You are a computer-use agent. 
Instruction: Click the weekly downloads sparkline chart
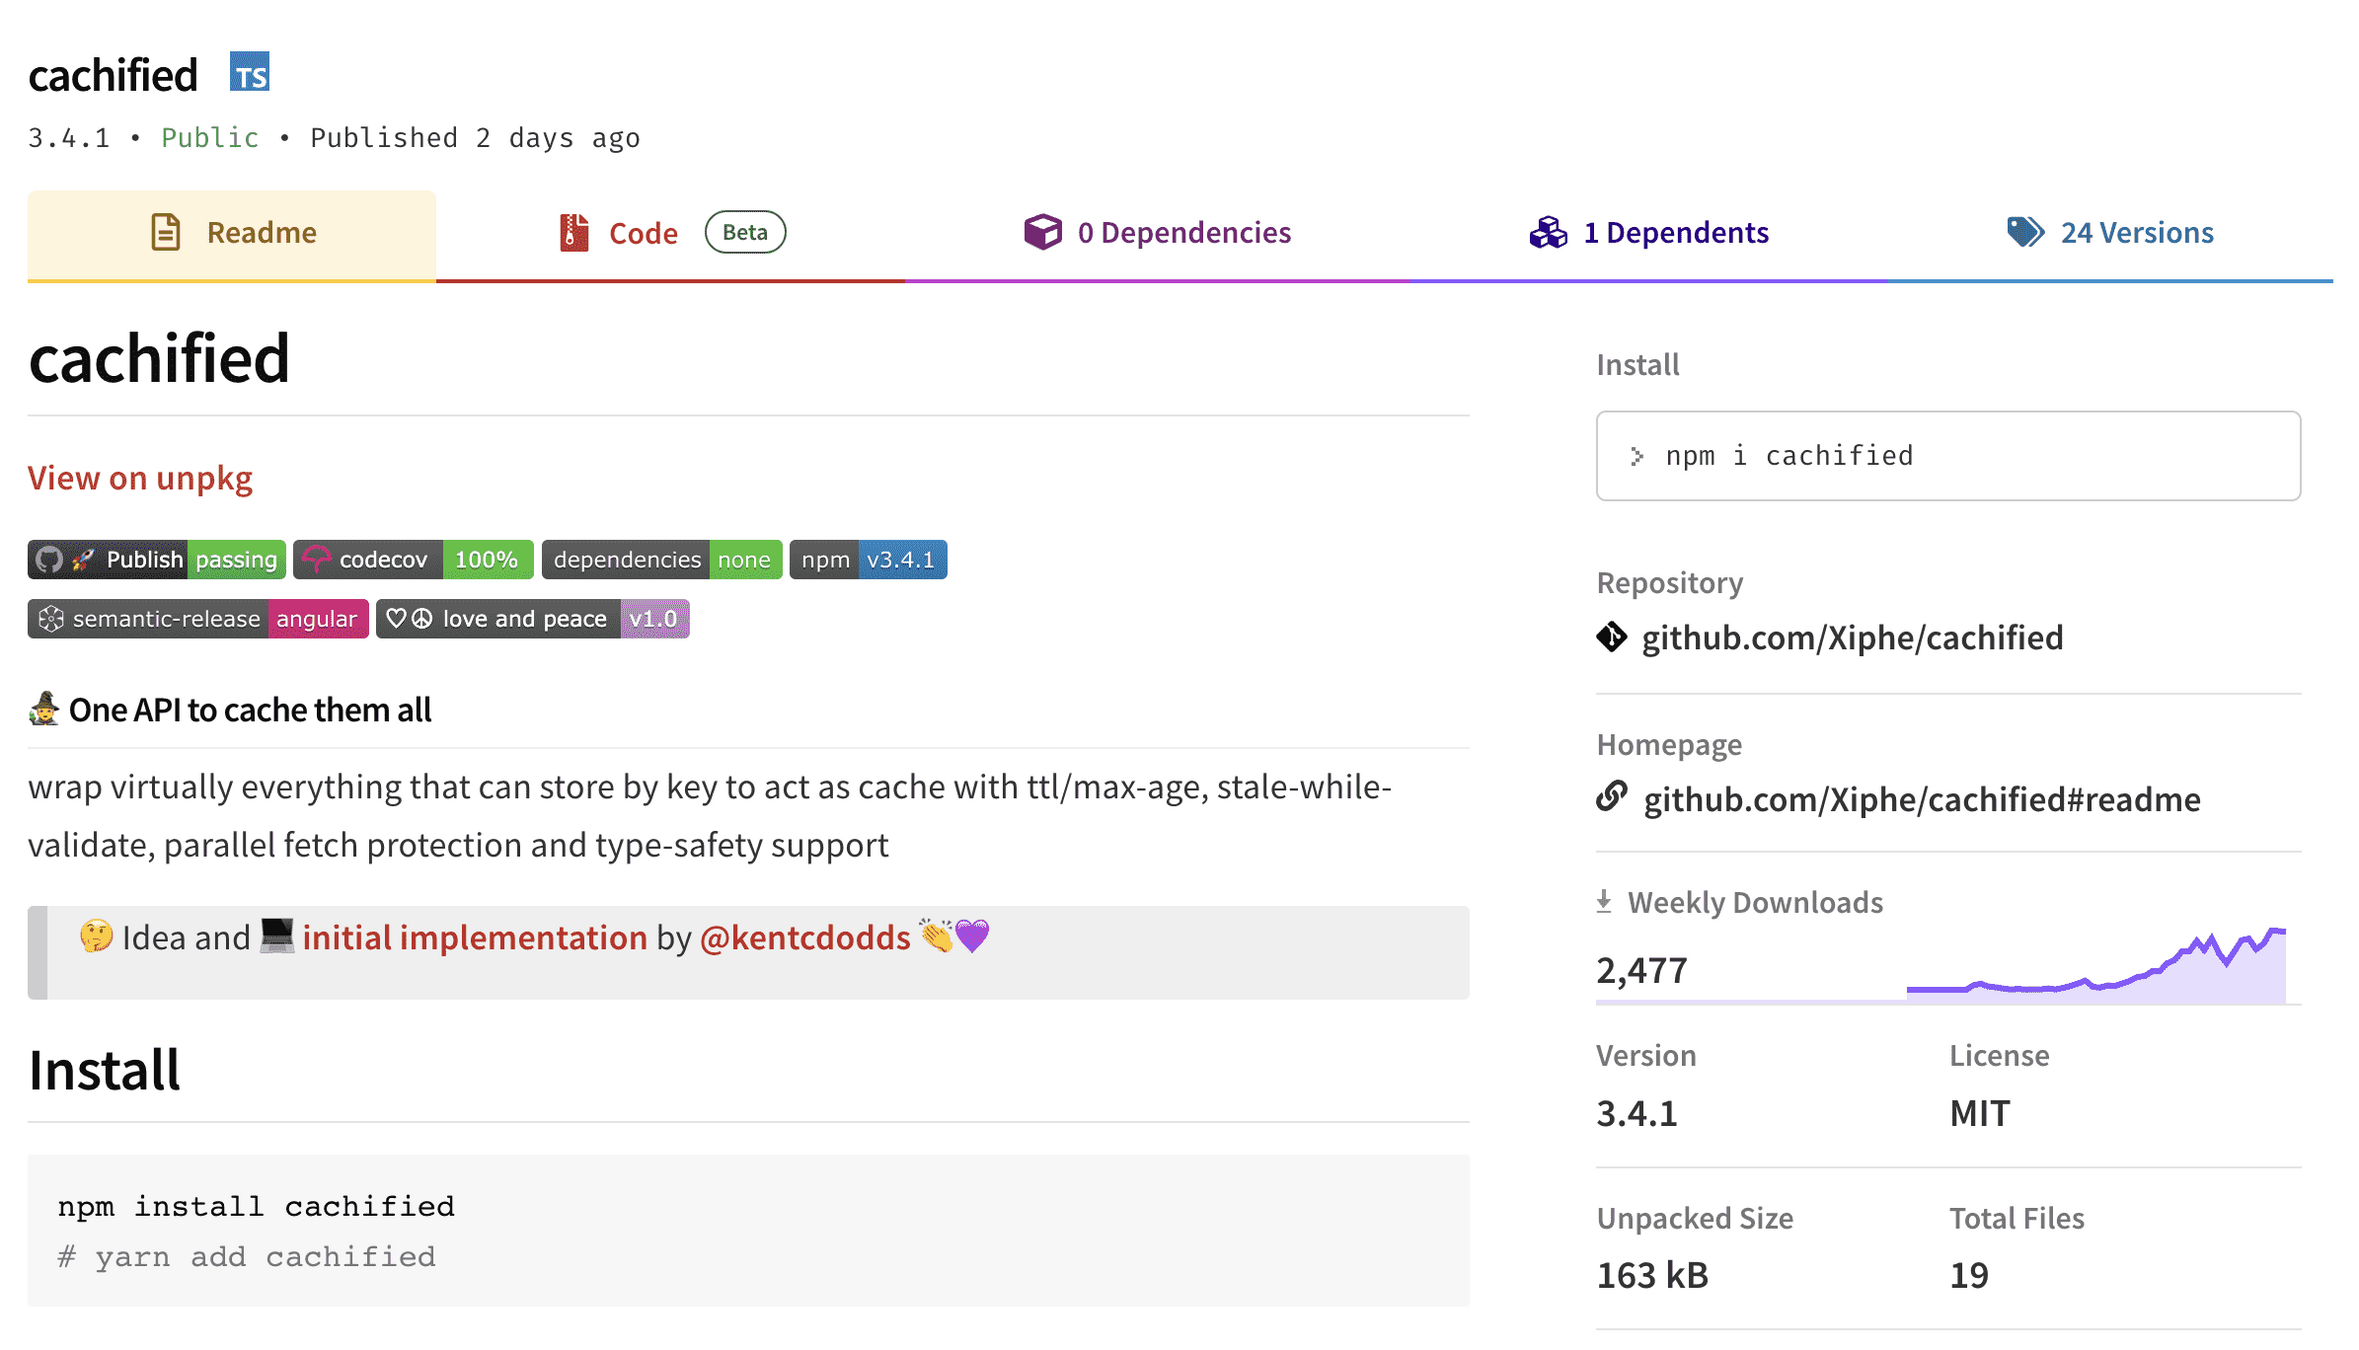(2095, 968)
